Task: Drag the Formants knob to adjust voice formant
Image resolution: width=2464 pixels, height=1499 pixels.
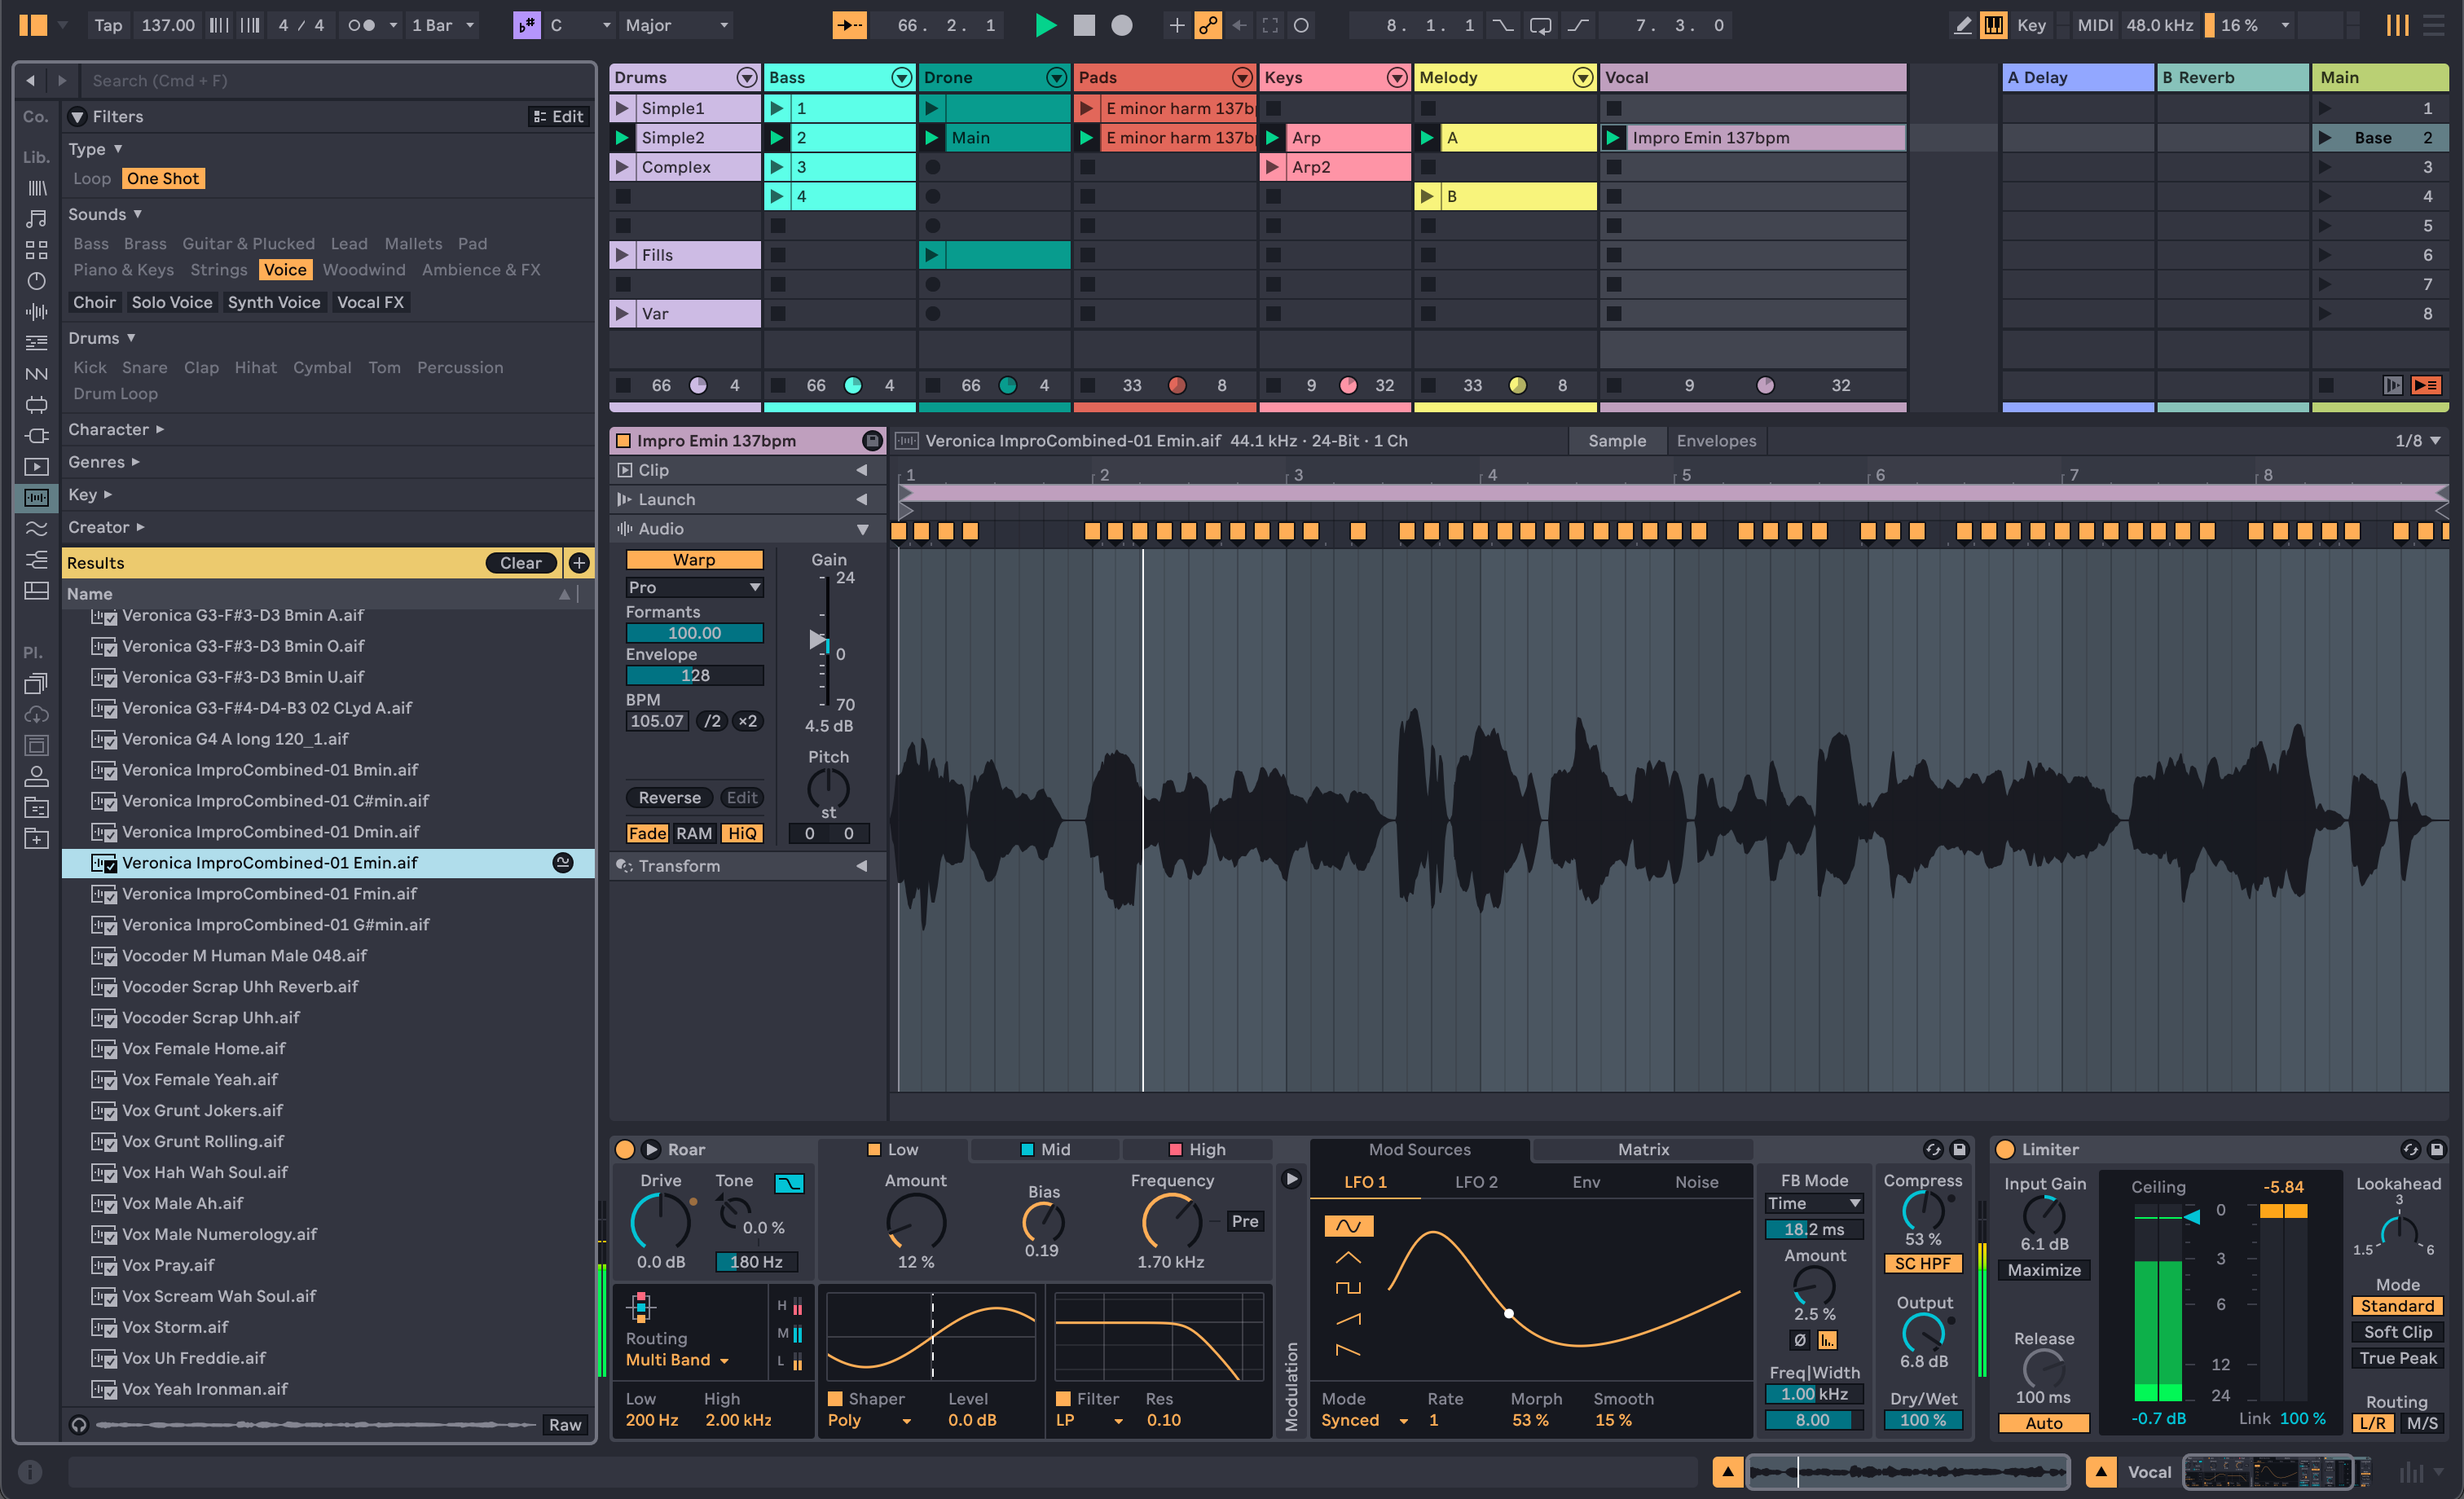Action: (693, 631)
